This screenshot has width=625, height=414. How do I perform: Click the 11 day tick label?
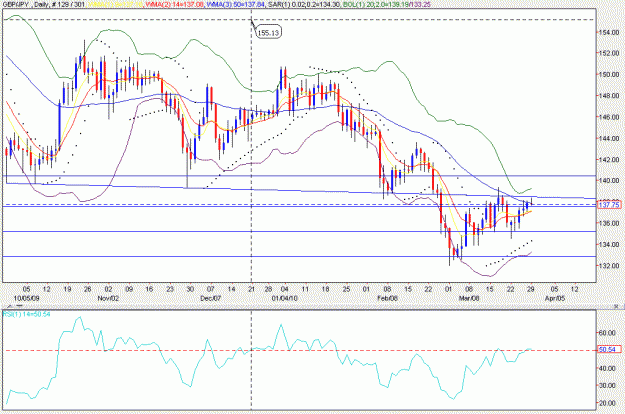pos(305,289)
